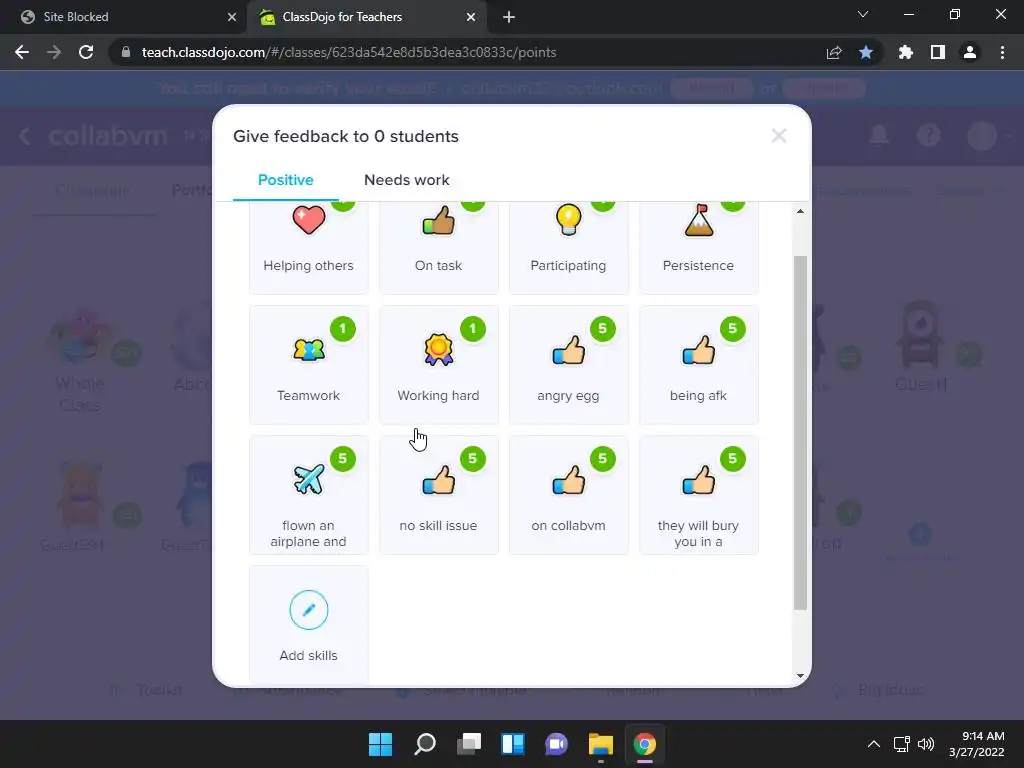Select the Positive tab
The image size is (1024, 768).
click(x=285, y=180)
